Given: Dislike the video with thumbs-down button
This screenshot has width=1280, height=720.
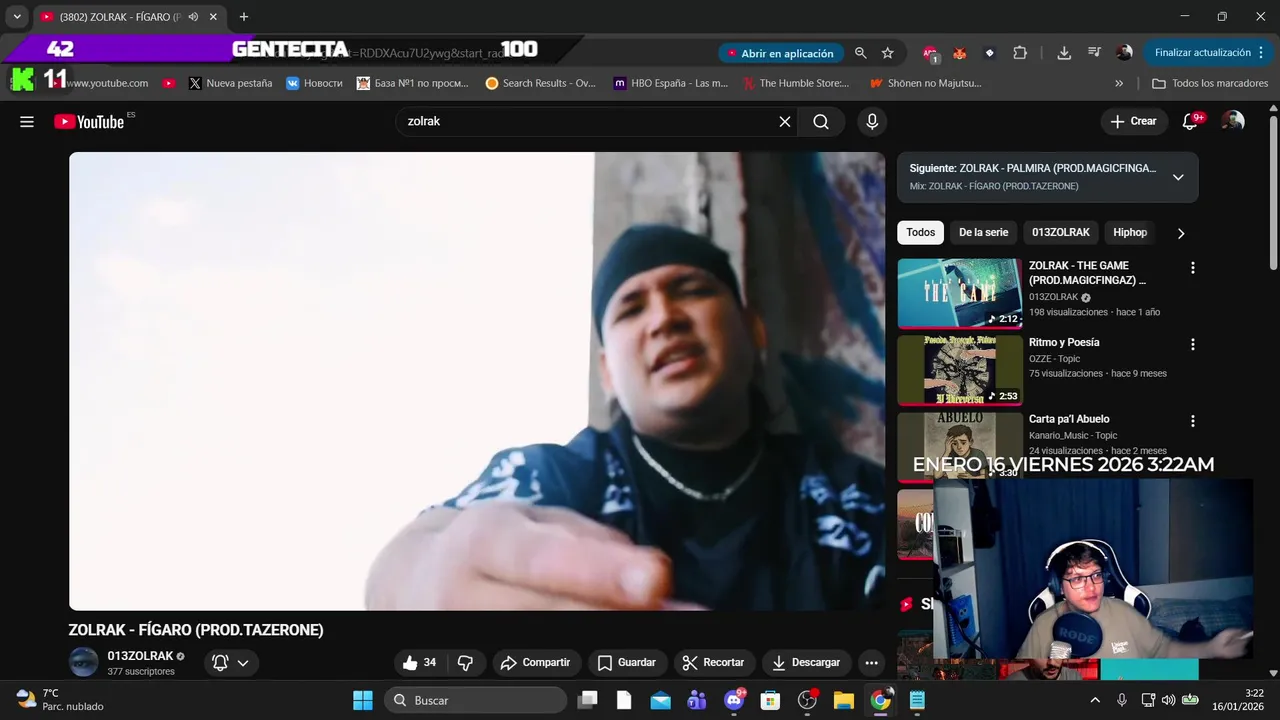Looking at the screenshot, I should 466,663.
